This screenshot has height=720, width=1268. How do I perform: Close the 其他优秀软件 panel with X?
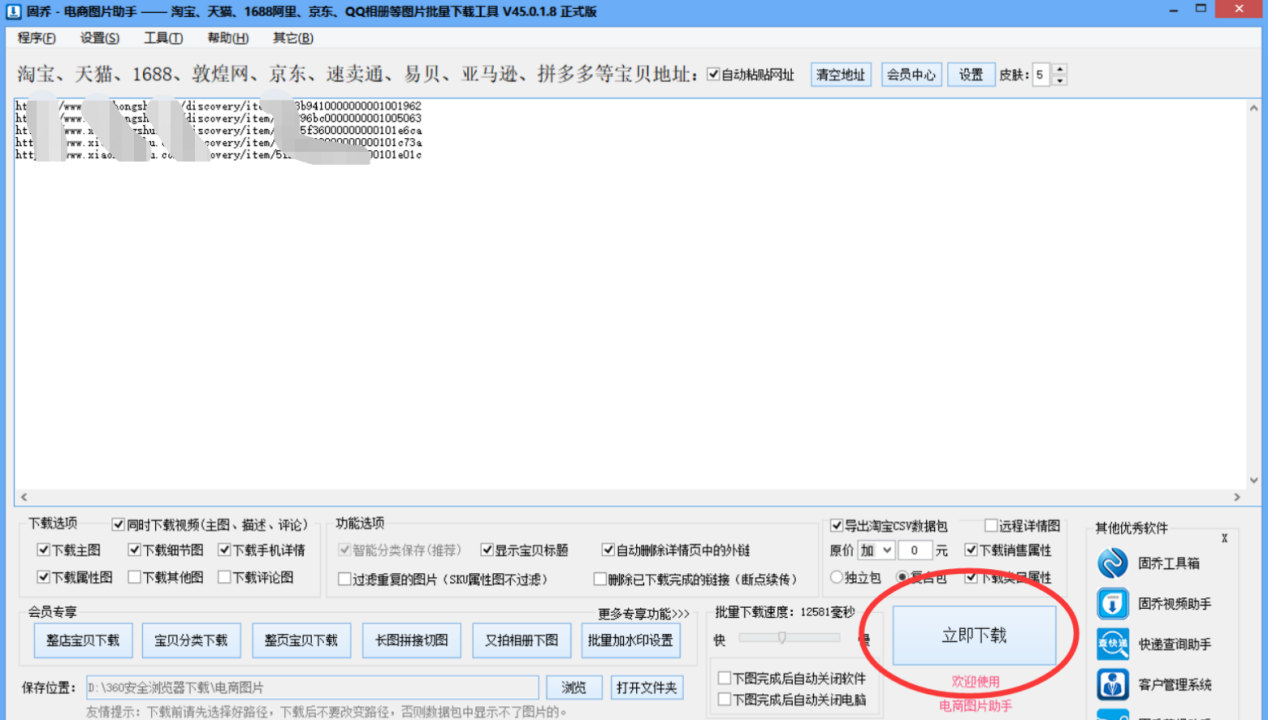click(1224, 538)
